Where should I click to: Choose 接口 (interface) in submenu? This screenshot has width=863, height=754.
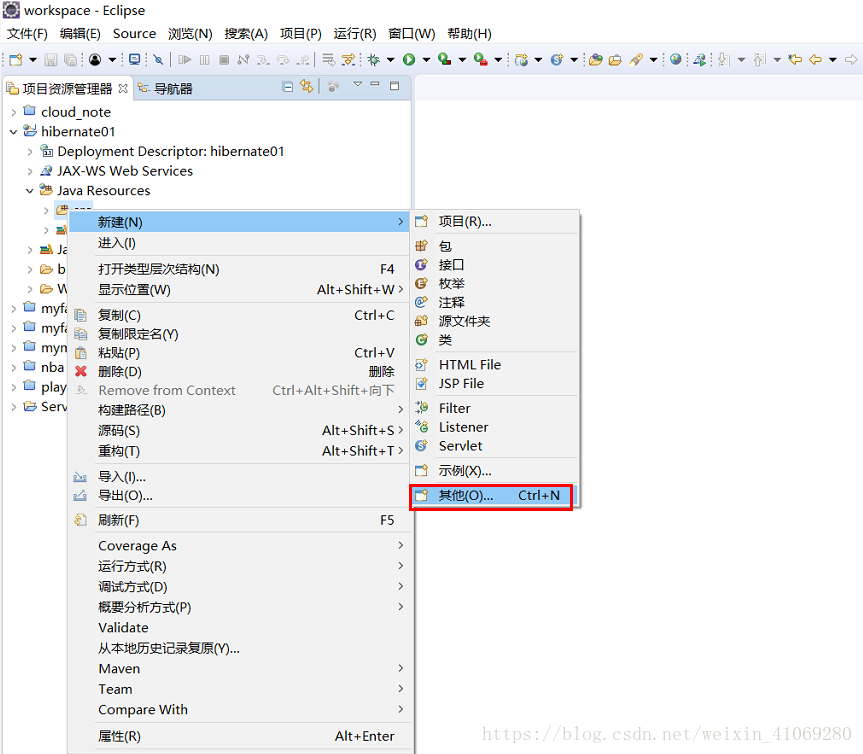pos(496,265)
